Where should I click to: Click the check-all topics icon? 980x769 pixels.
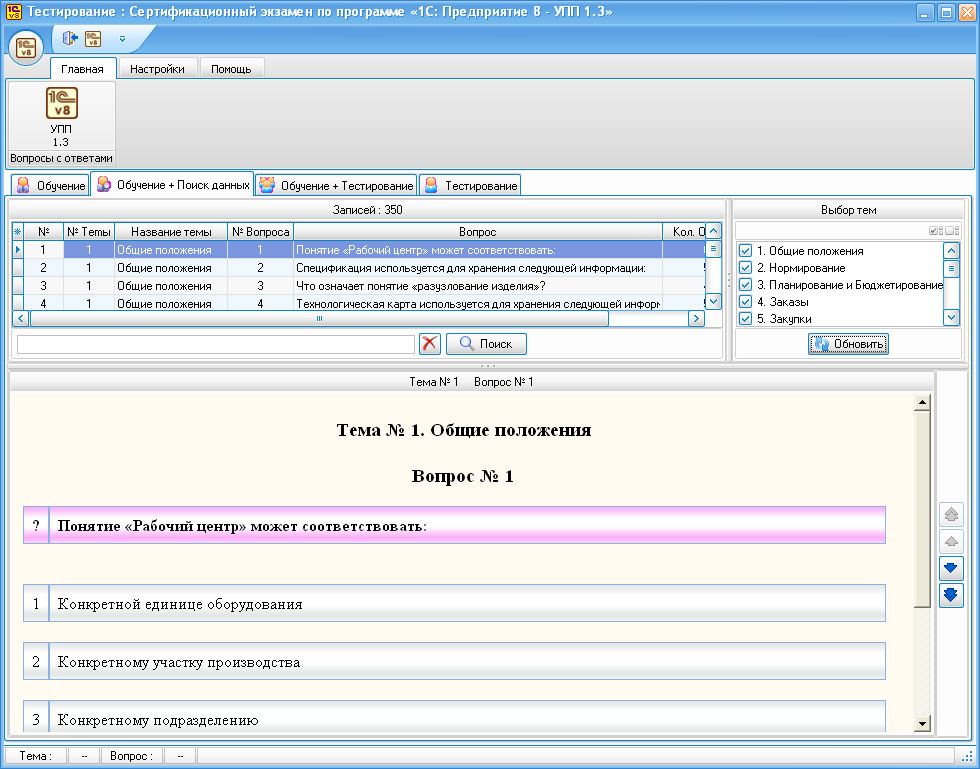tap(936, 230)
